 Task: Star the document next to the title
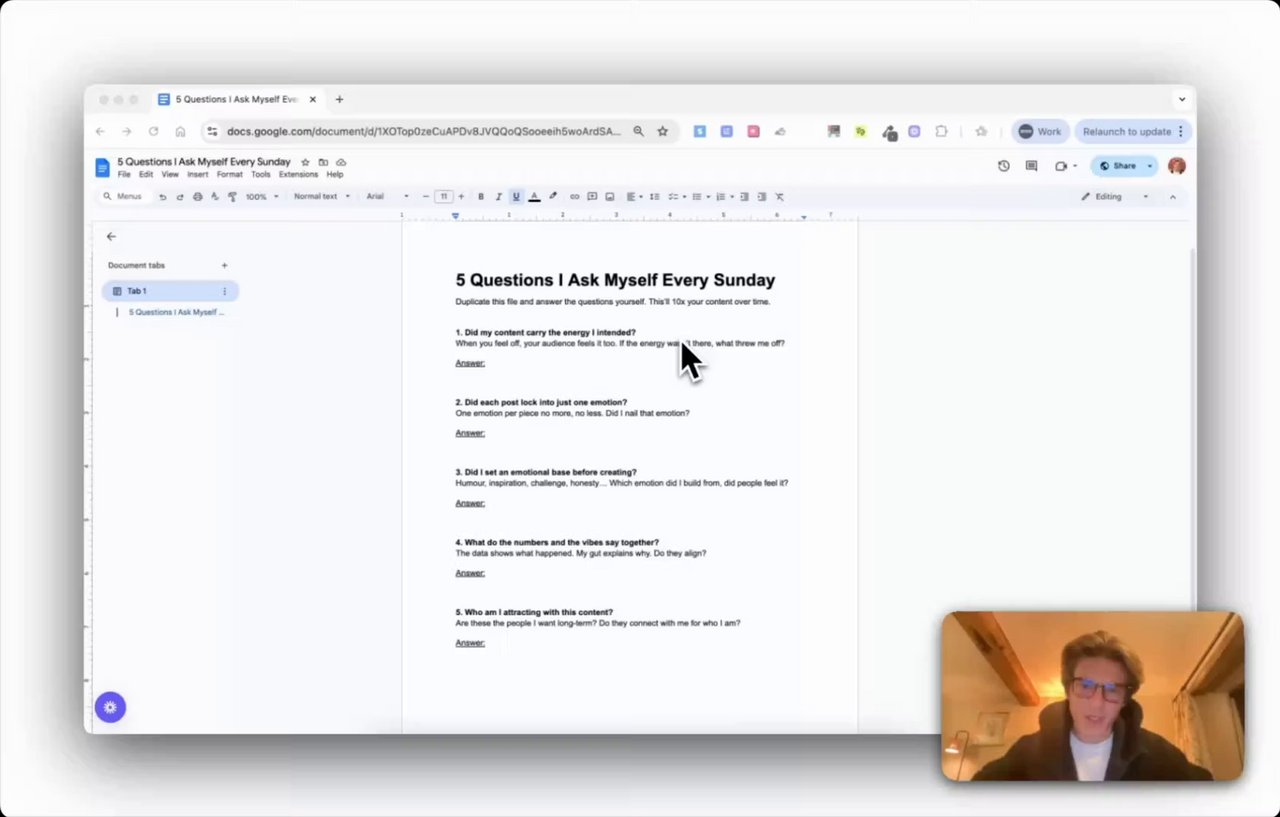(x=306, y=162)
